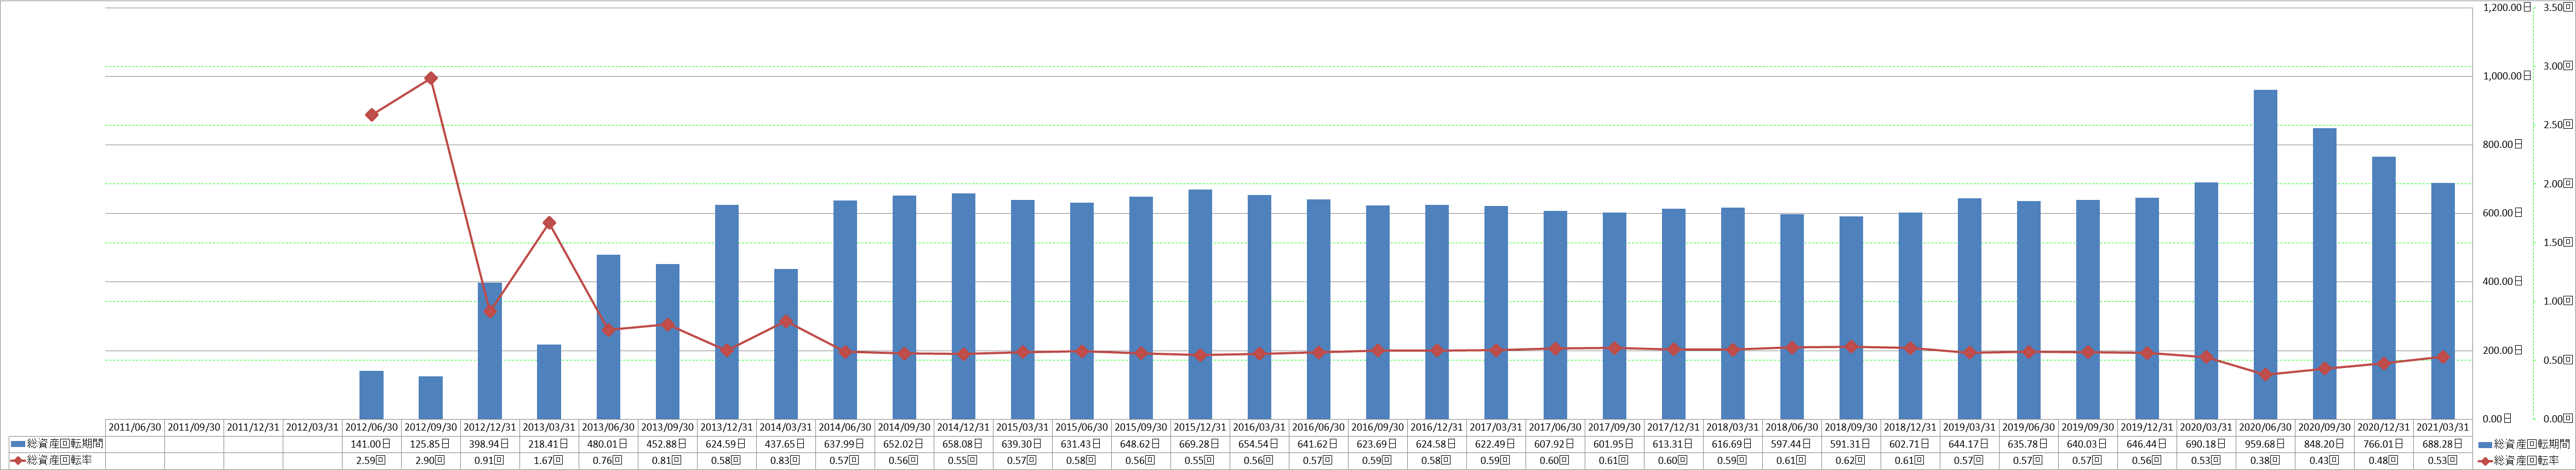This screenshot has width=2576, height=470.
Task: Click the blue bar for 2013/12/31
Action: point(727,312)
